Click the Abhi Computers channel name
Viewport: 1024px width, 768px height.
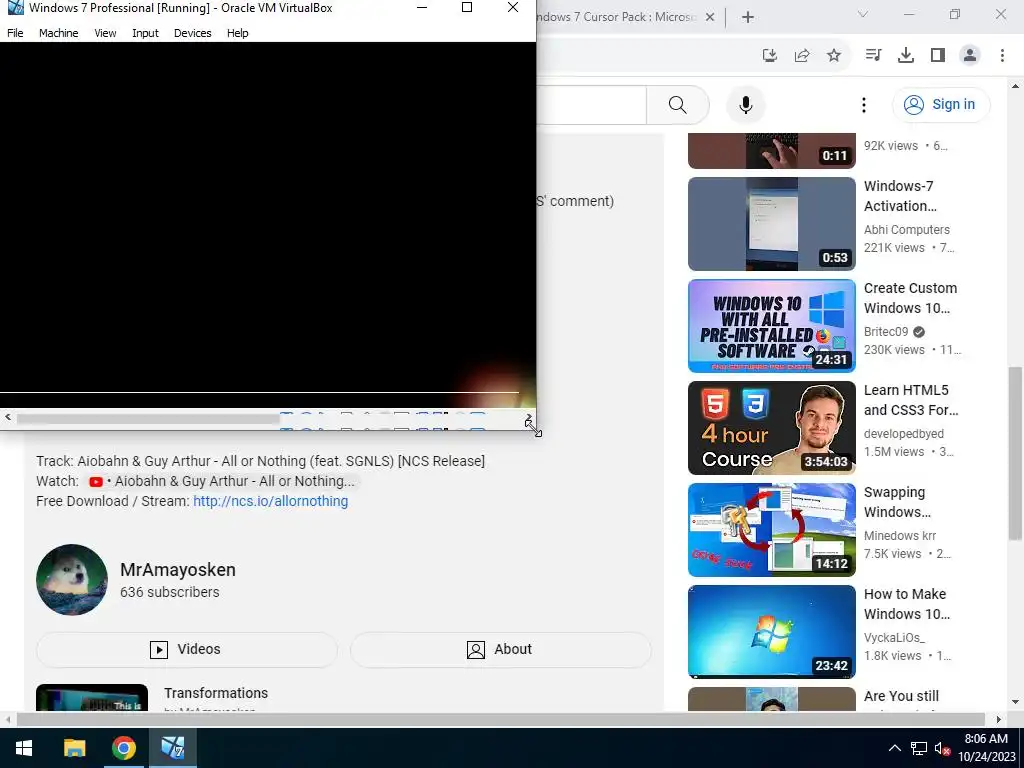click(x=906, y=230)
